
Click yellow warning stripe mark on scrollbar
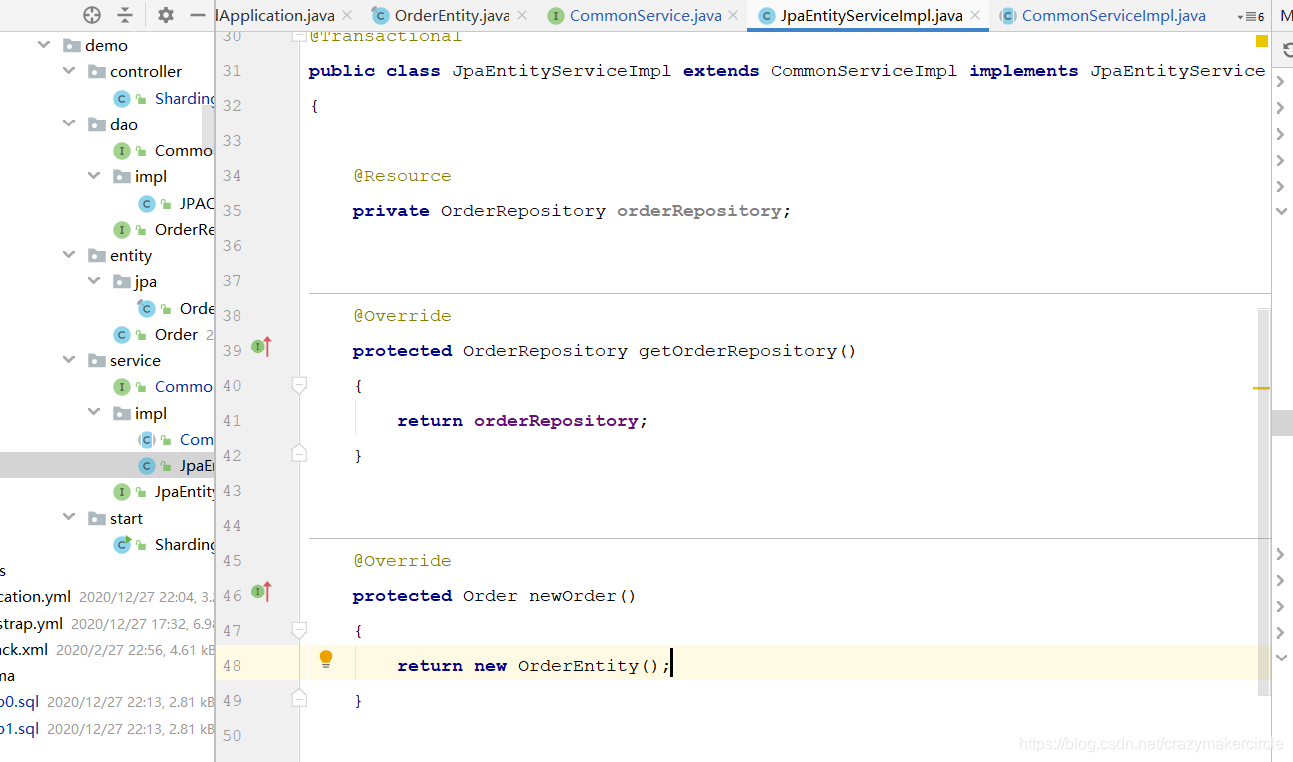coord(1262,387)
